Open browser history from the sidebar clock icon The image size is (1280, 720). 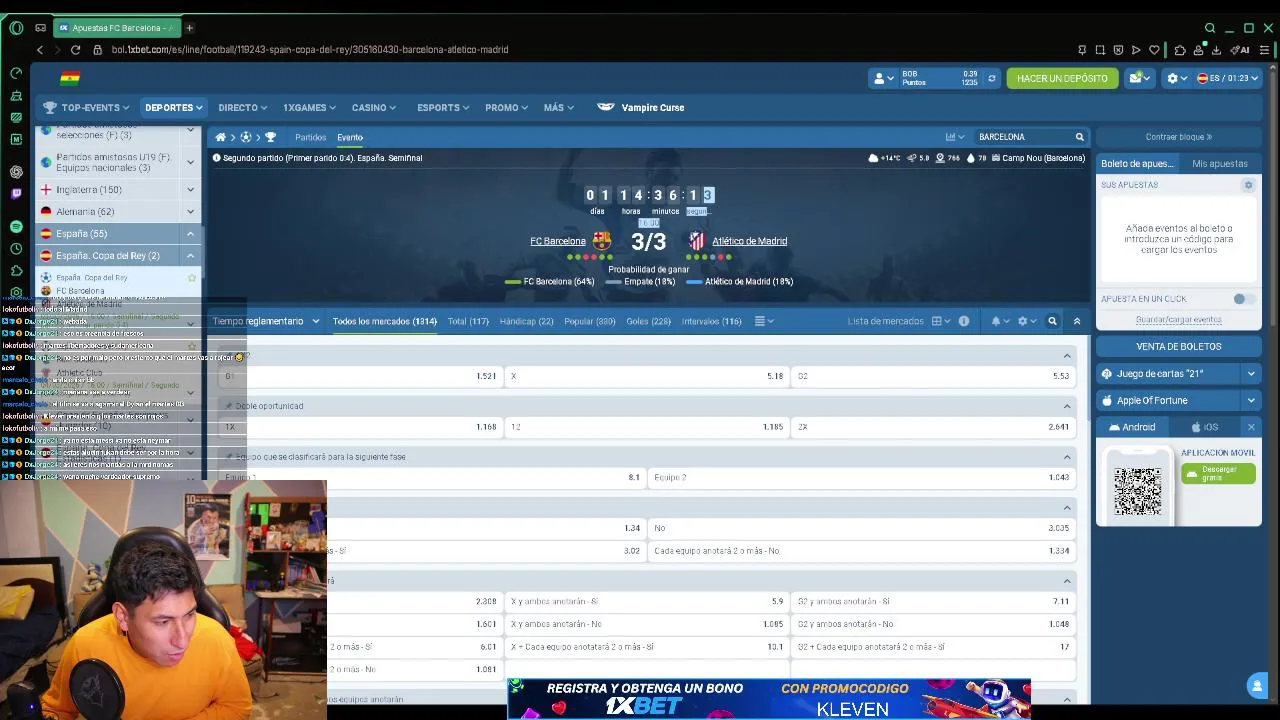coord(16,249)
